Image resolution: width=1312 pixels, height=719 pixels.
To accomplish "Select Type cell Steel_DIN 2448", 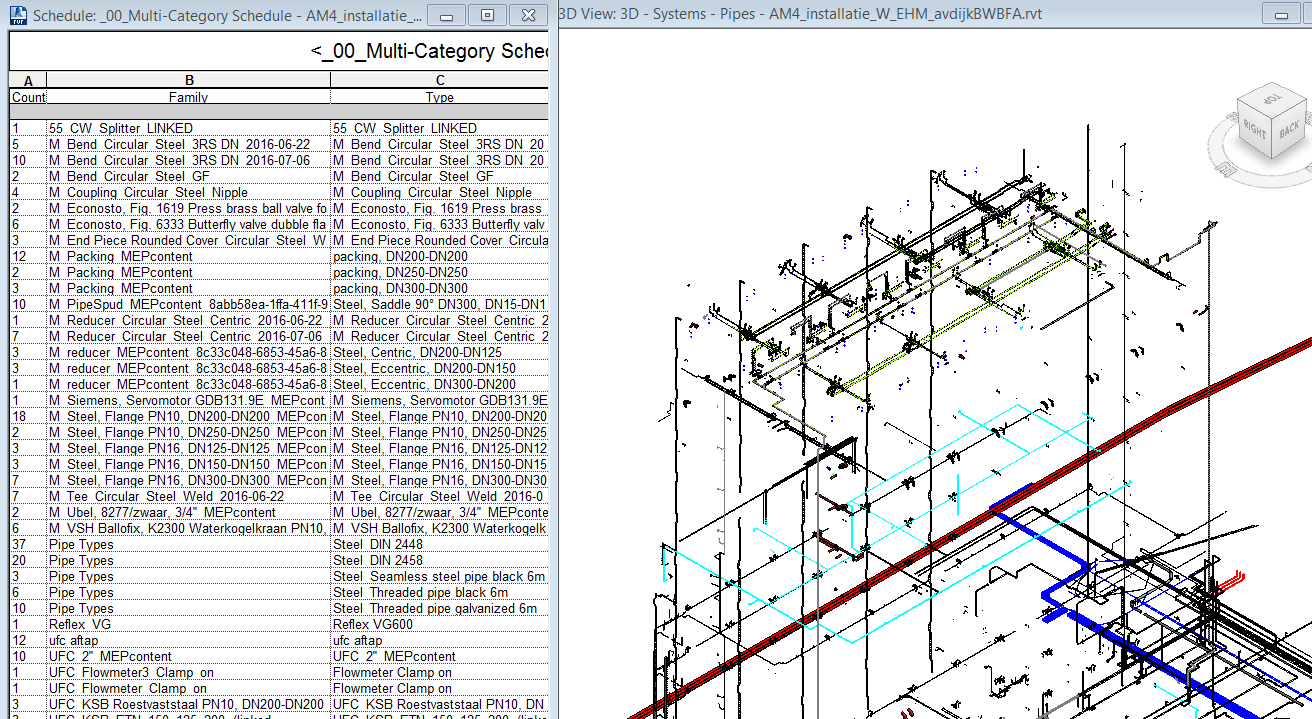I will (x=440, y=544).
